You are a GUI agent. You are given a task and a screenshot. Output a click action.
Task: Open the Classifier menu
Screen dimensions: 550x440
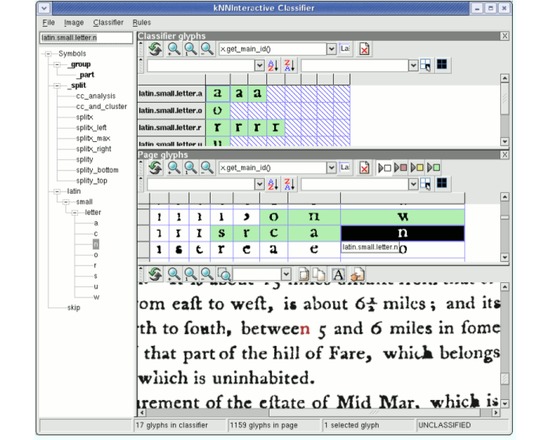click(x=108, y=22)
